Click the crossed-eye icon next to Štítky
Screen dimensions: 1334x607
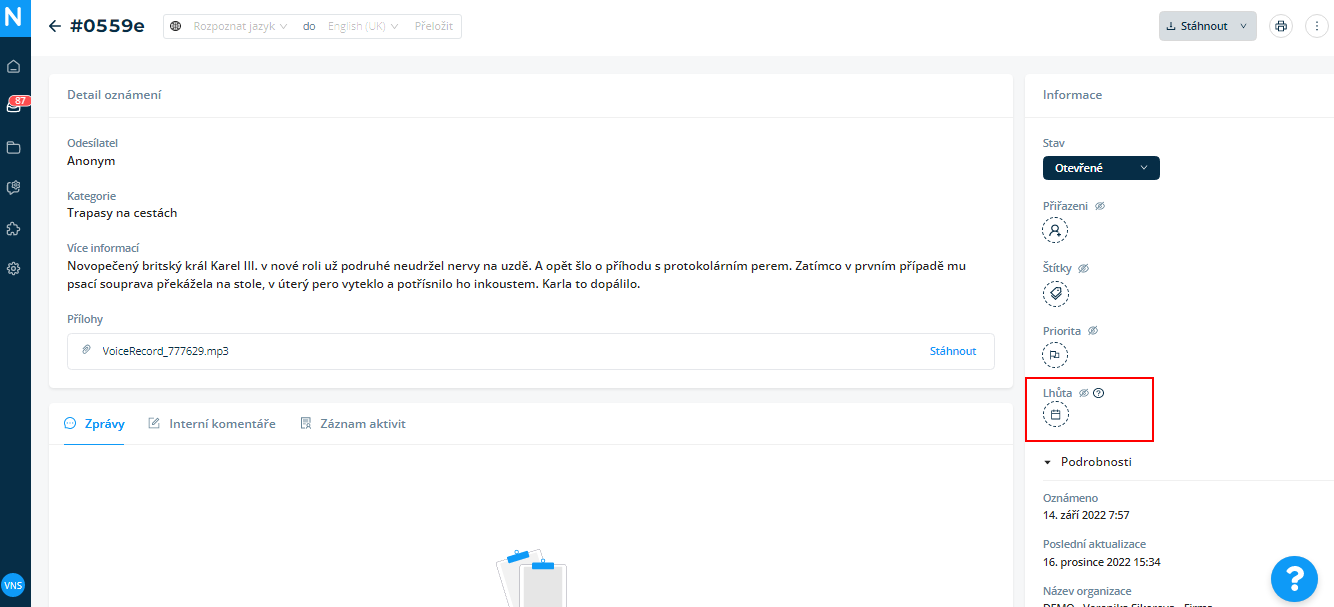tap(1083, 268)
